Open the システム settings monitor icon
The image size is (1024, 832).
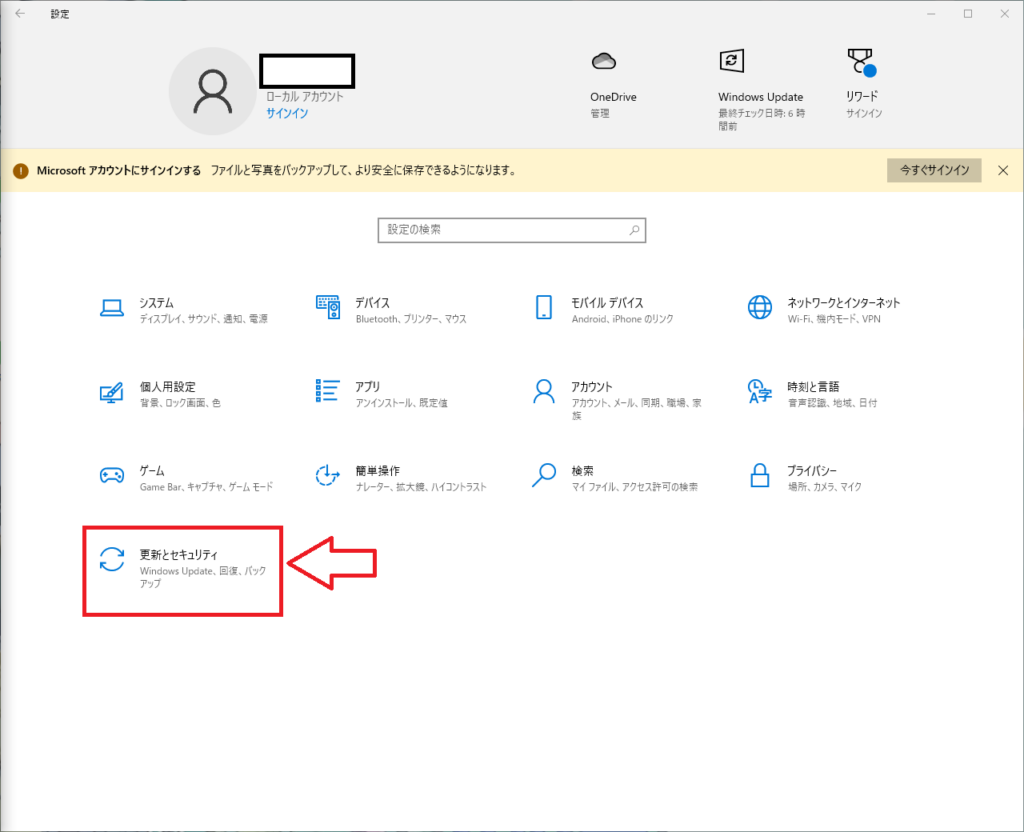[112, 308]
